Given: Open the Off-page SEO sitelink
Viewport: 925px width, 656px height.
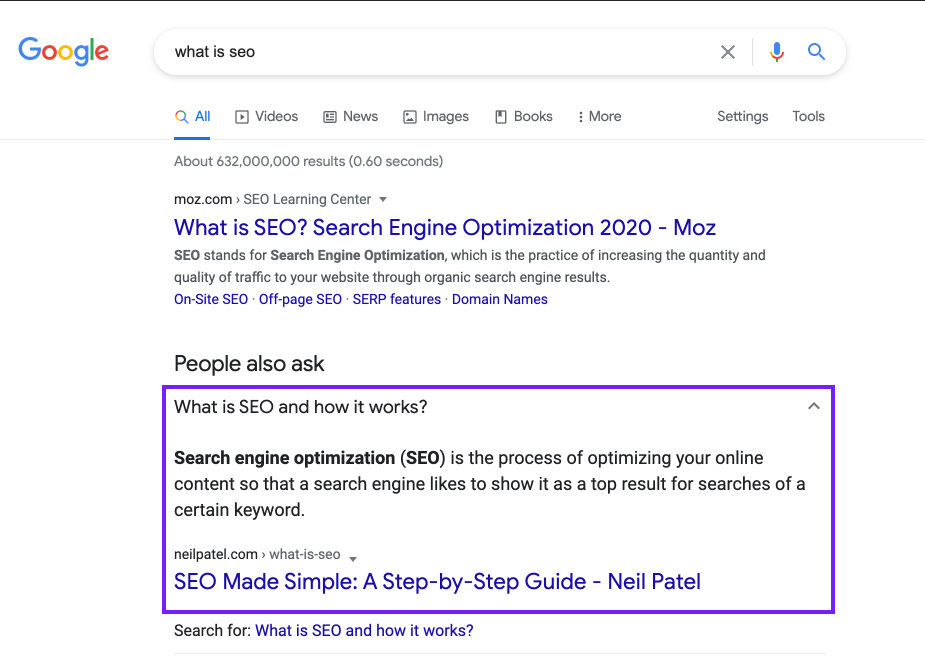Looking at the screenshot, I should pyautogui.click(x=300, y=300).
